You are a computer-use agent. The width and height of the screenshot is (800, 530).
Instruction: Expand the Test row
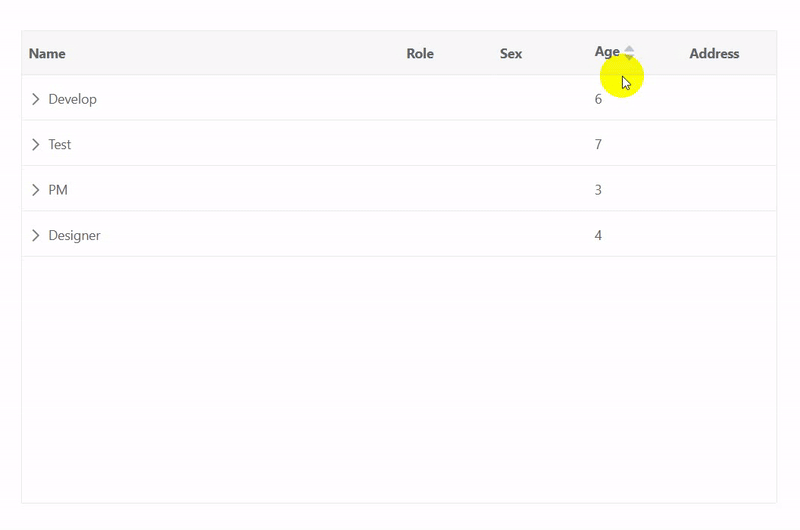point(36,144)
